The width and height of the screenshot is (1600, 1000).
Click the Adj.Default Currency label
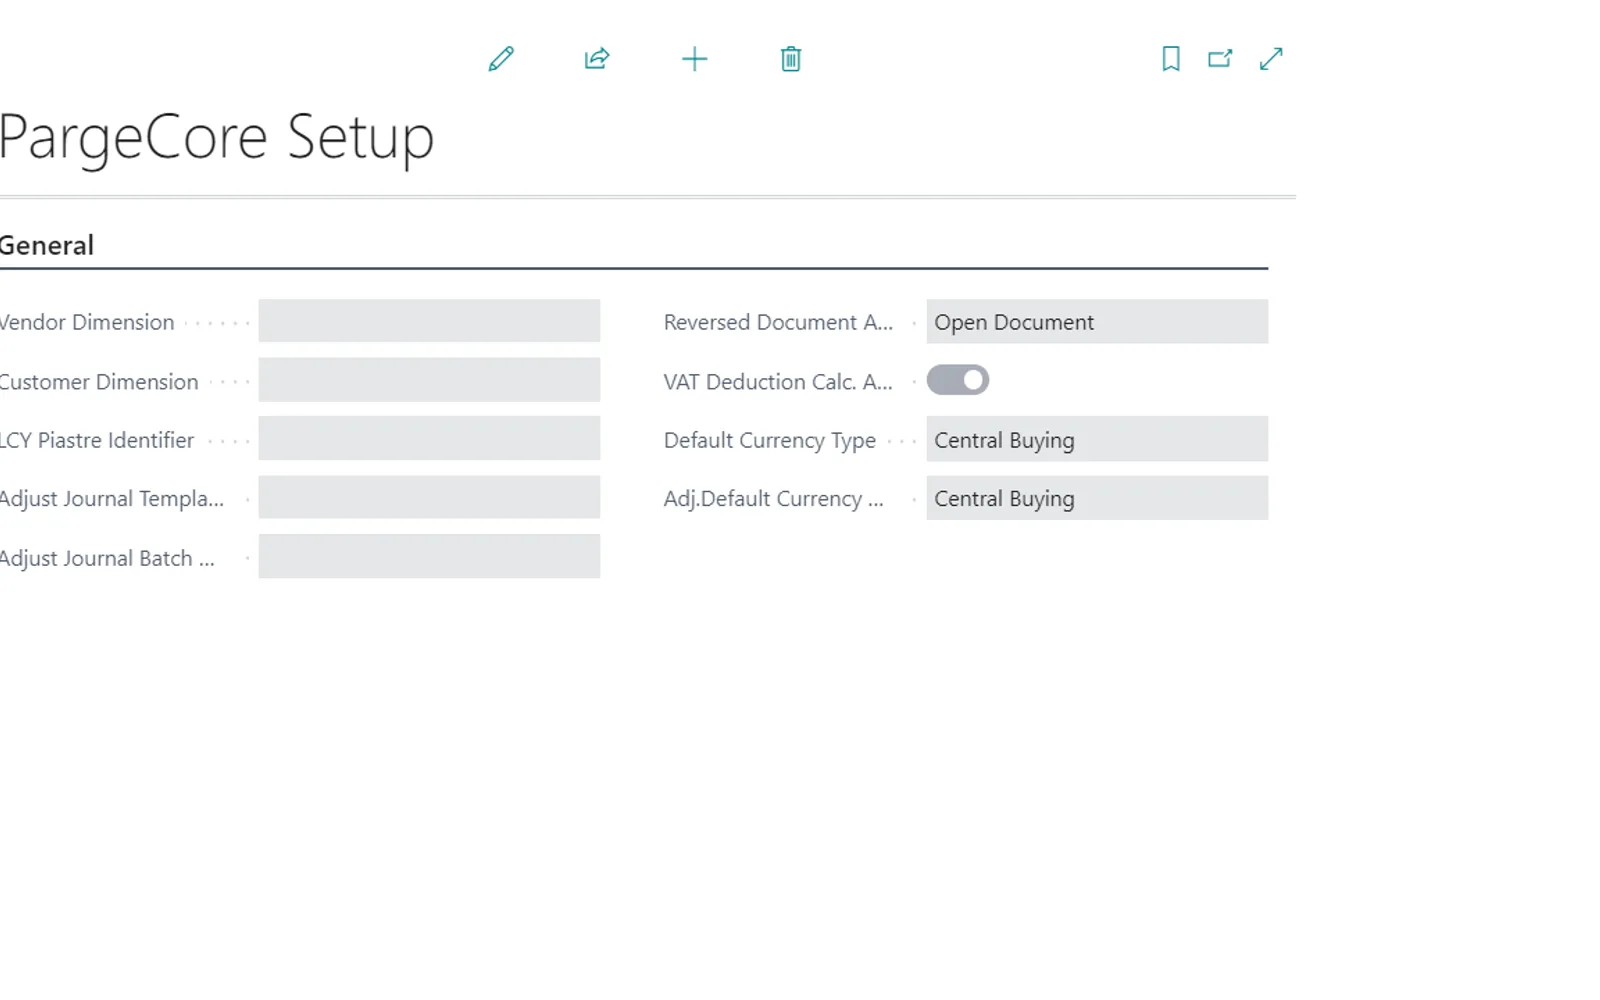[774, 499]
